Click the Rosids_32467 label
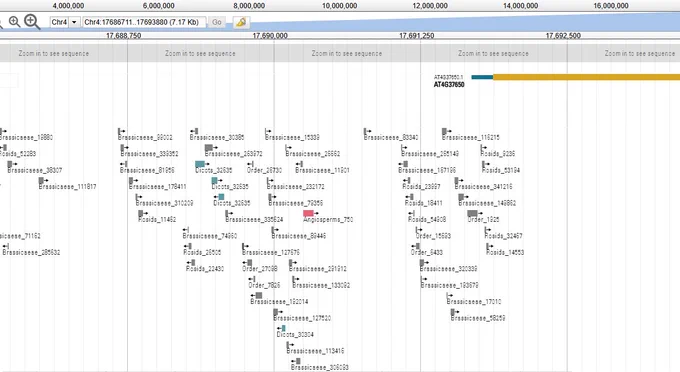The height and width of the screenshot is (372, 680). pyautogui.click(x=503, y=236)
